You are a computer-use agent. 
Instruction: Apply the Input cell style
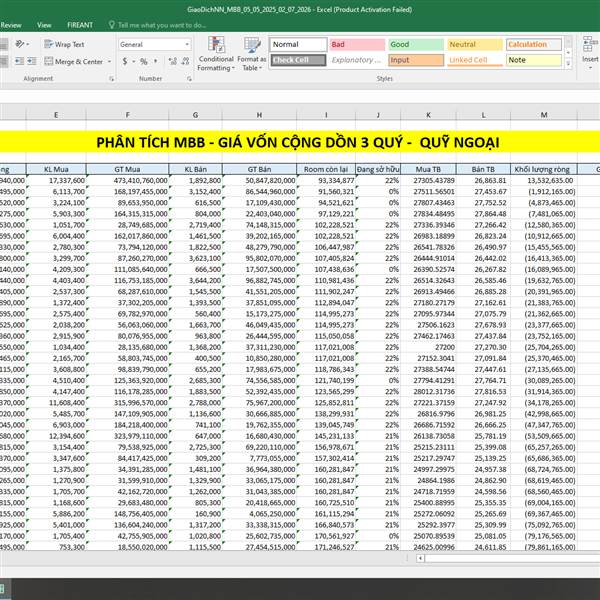(x=416, y=60)
